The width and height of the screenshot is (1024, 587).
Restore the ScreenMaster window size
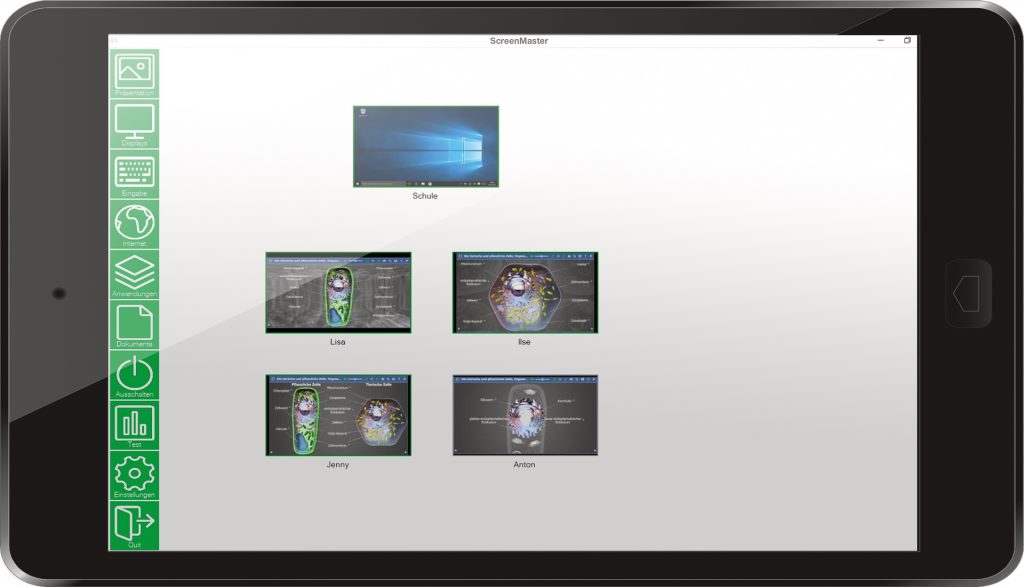pyautogui.click(x=907, y=40)
